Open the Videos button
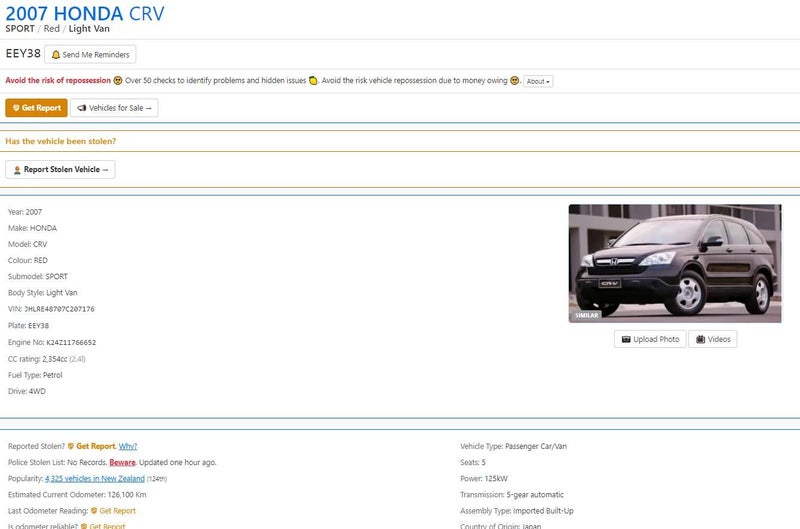This screenshot has width=800, height=529. (x=712, y=339)
